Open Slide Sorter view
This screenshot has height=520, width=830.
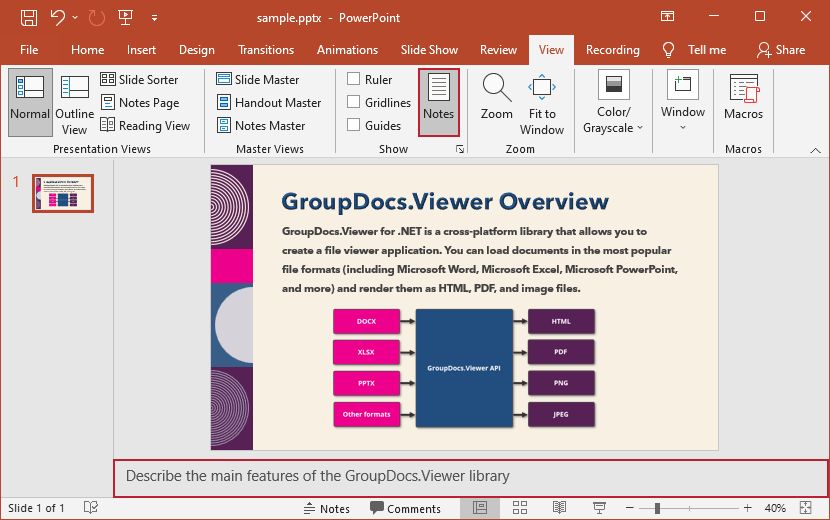[139, 79]
